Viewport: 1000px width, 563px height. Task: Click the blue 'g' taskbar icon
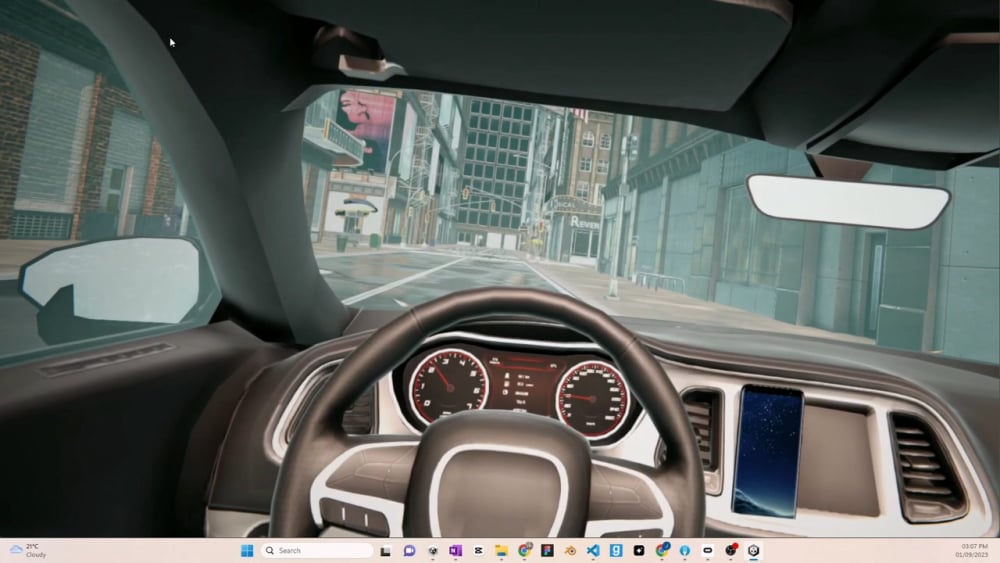pyautogui.click(x=616, y=551)
